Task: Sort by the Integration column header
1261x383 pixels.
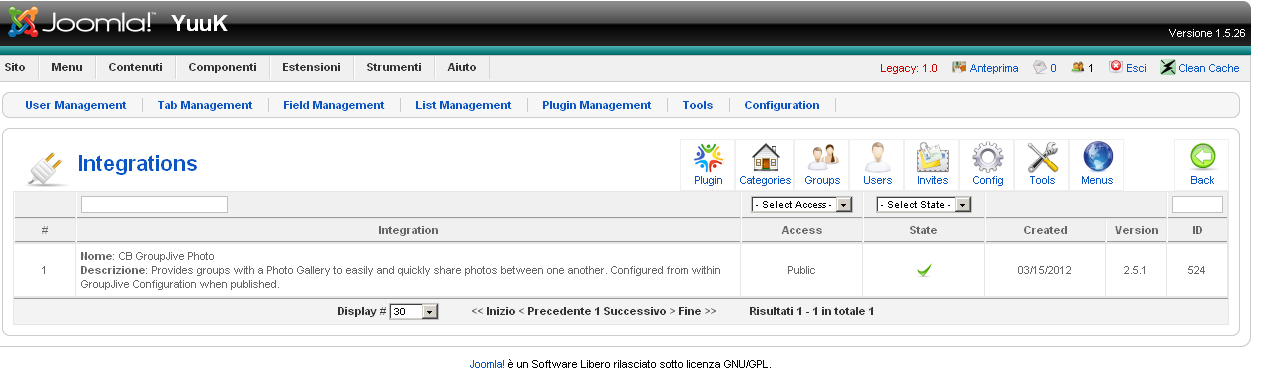Action: point(408,230)
